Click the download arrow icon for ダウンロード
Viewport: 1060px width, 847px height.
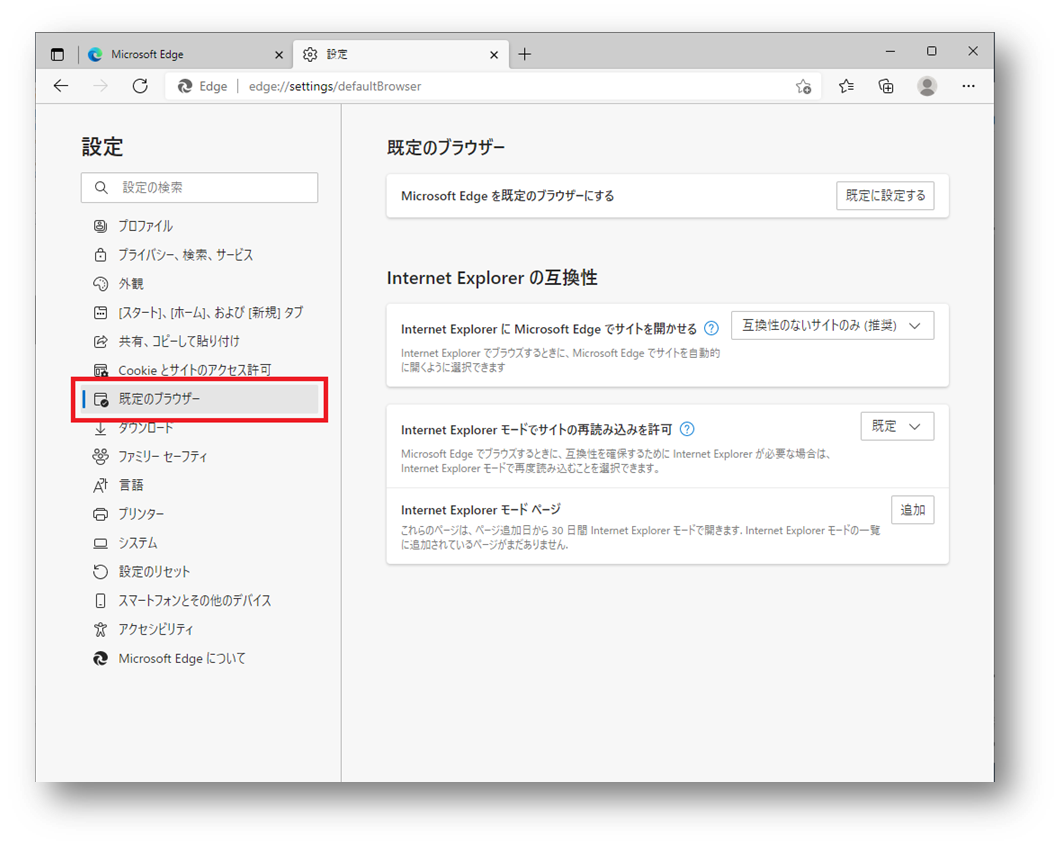(x=100, y=428)
